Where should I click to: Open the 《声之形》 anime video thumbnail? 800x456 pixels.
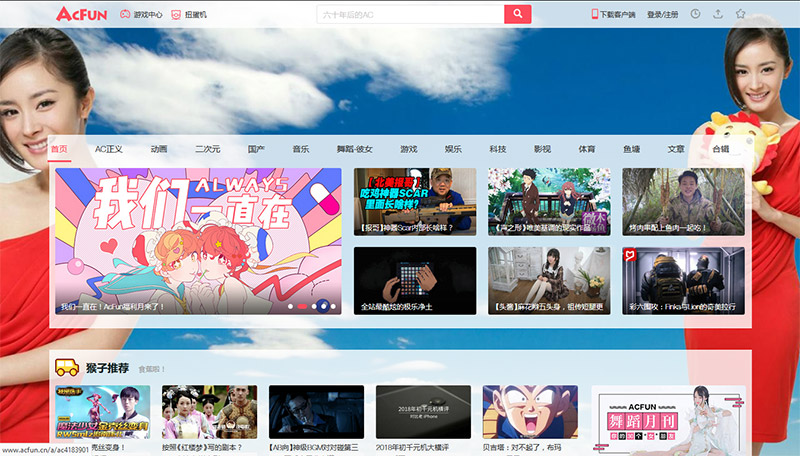pyautogui.click(x=549, y=201)
